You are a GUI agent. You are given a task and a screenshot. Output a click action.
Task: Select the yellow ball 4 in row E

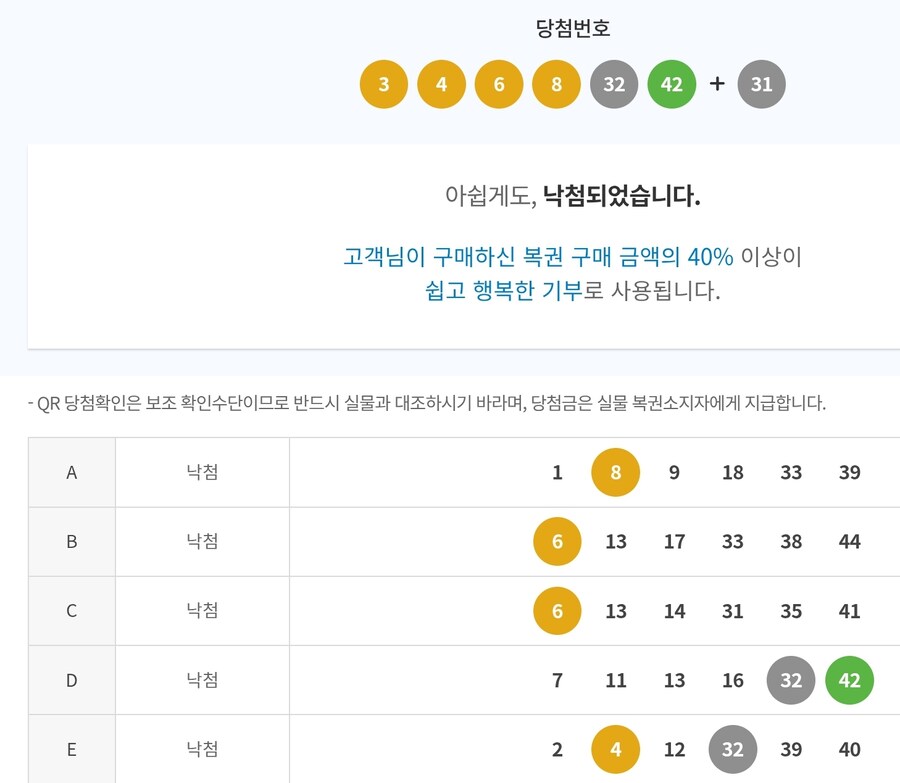[x=616, y=749]
